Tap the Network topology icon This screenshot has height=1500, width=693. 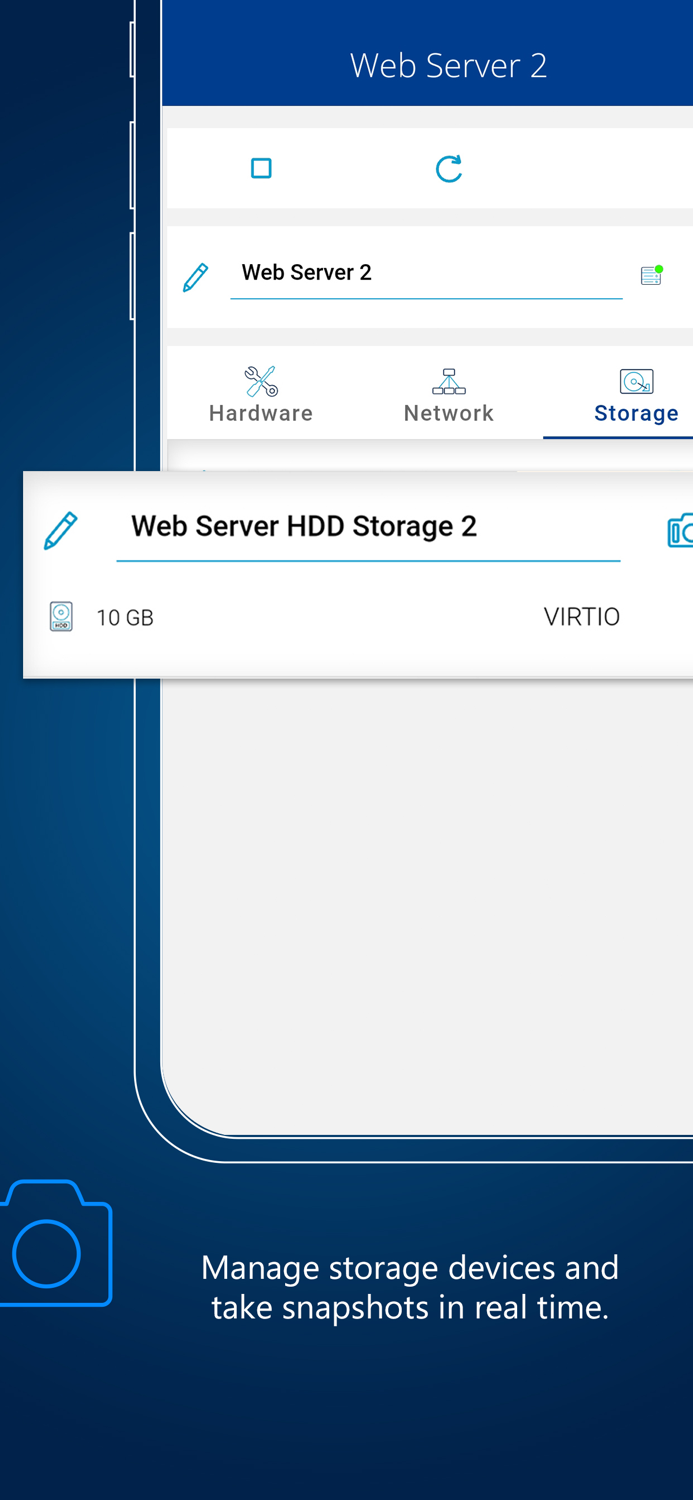point(448,381)
